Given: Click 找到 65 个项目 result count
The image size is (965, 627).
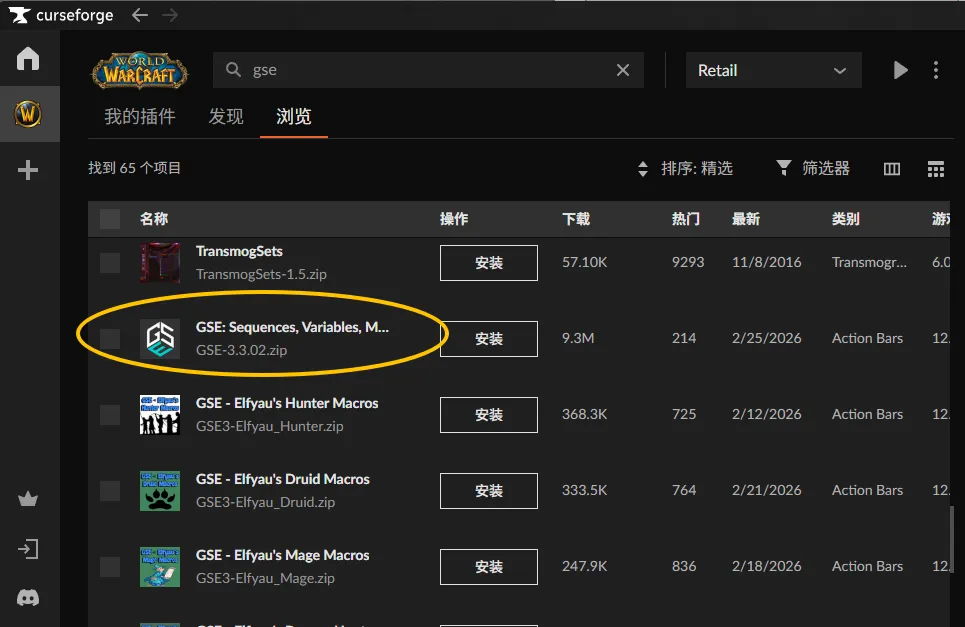Looking at the screenshot, I should pyautogui.click(x=135, y=168).
